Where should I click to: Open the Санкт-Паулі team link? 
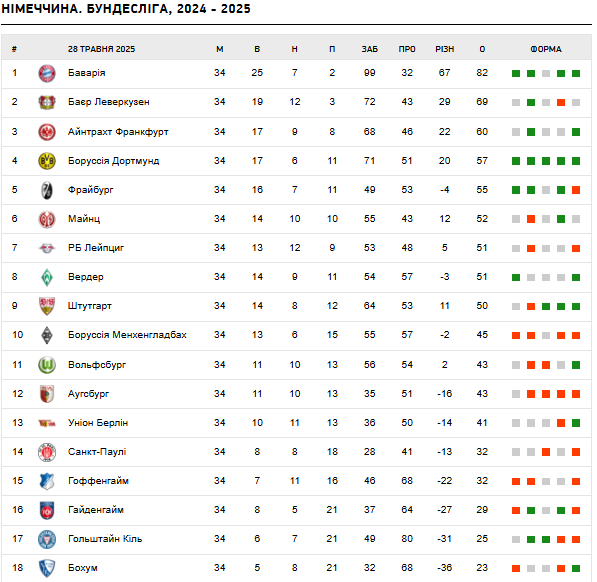tap(97, 451)
